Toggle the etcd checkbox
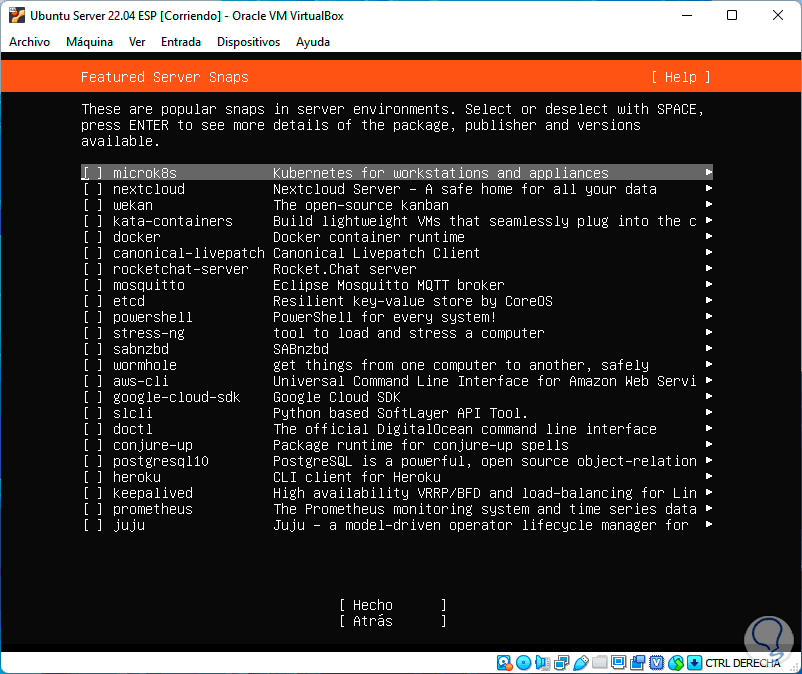This screenshot has height=674, width=802. pyautogui.click(x=93, y=301)
